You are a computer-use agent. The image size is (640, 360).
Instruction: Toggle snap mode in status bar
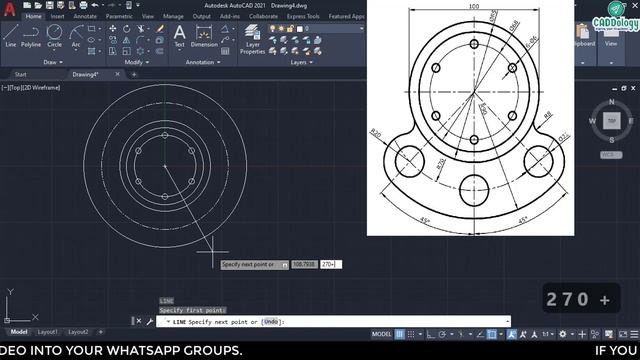(x=411, y=334)
